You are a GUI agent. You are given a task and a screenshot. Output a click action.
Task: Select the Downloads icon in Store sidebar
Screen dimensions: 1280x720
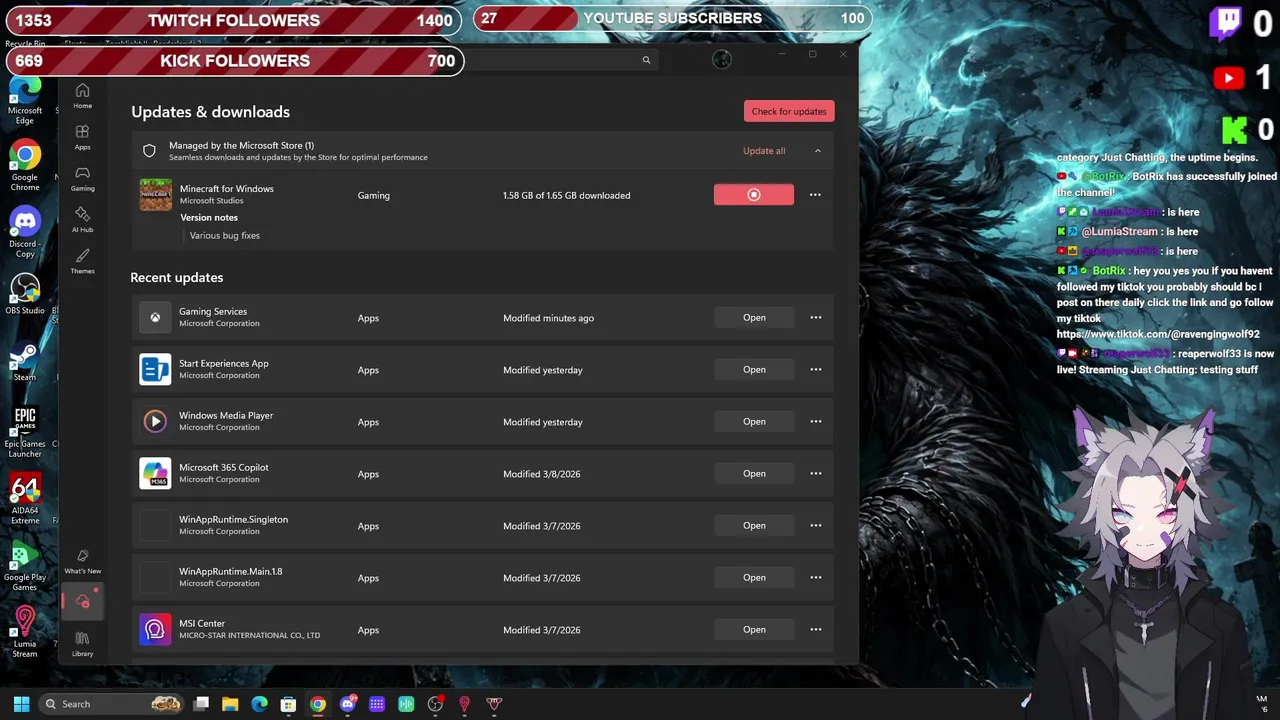tap(82, 602)
